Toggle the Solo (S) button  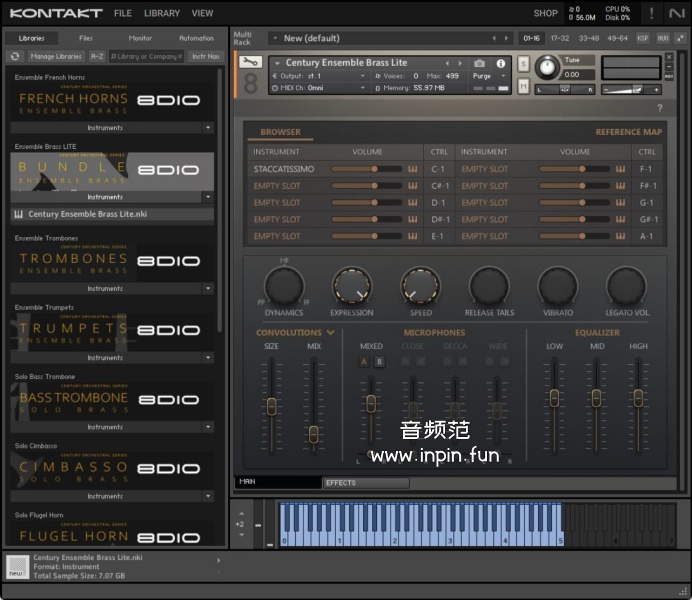click(x=524, y=64)
